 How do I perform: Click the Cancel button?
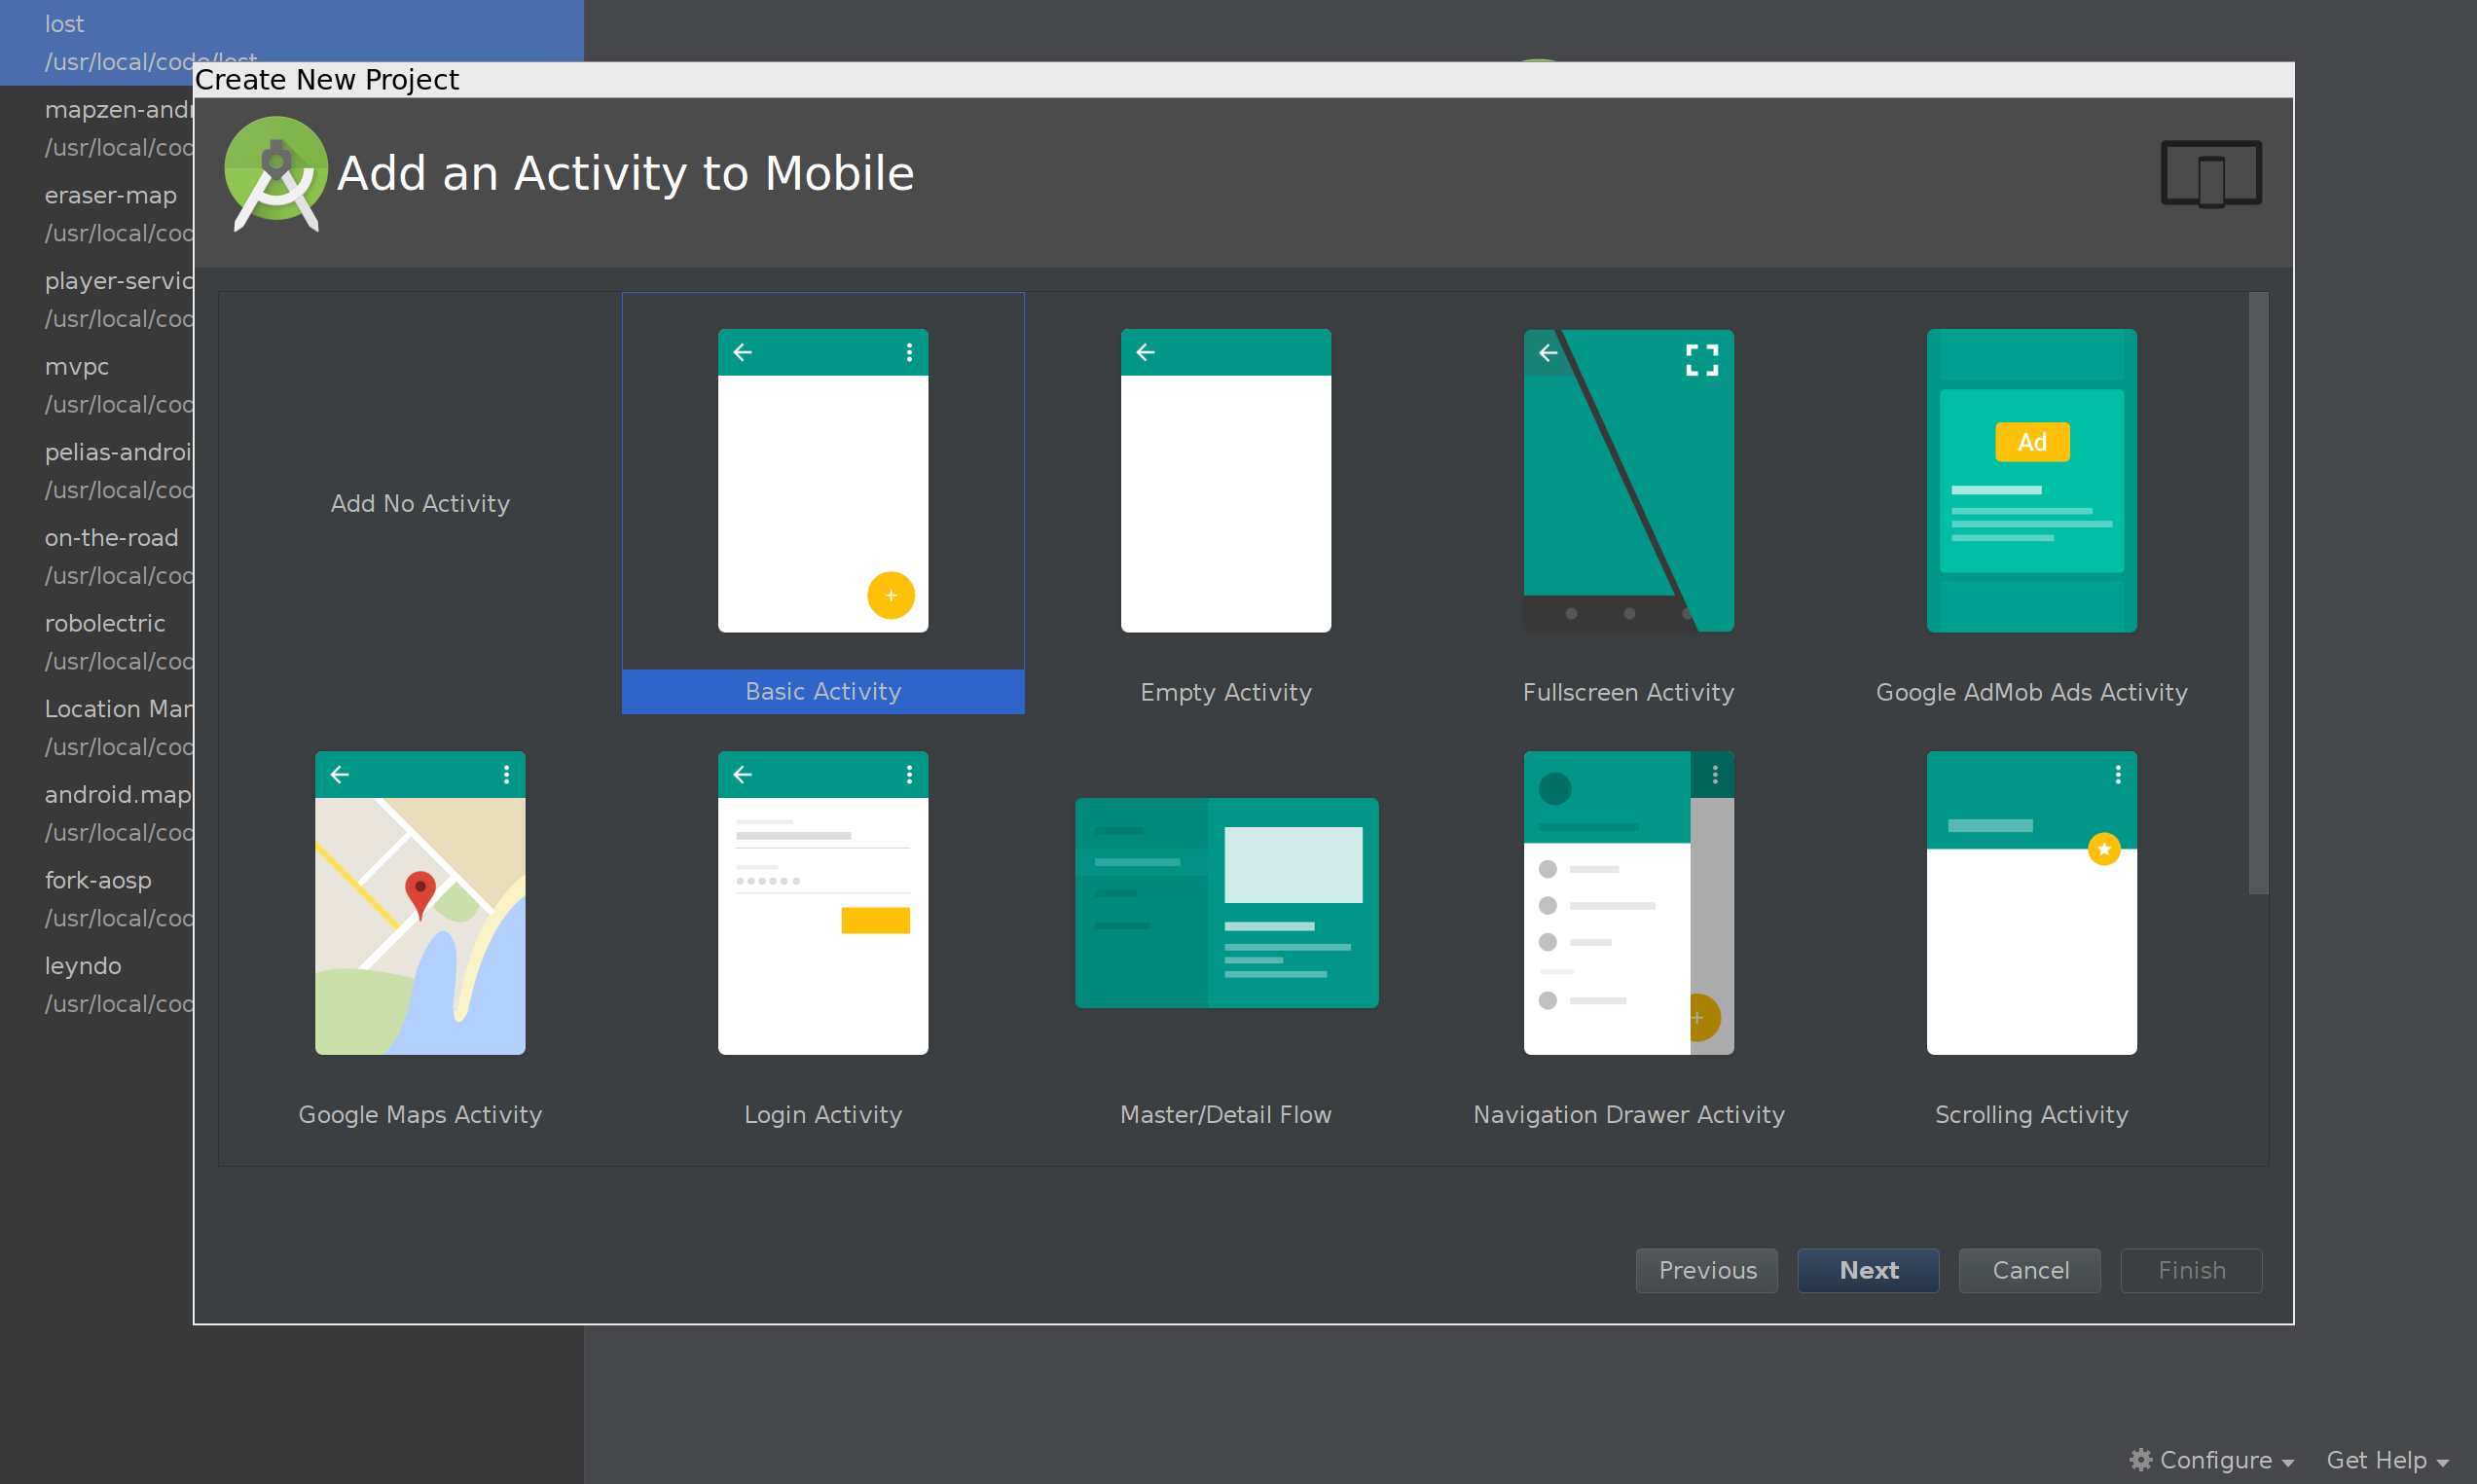pyautogui.click(x=2029, y=1270)
